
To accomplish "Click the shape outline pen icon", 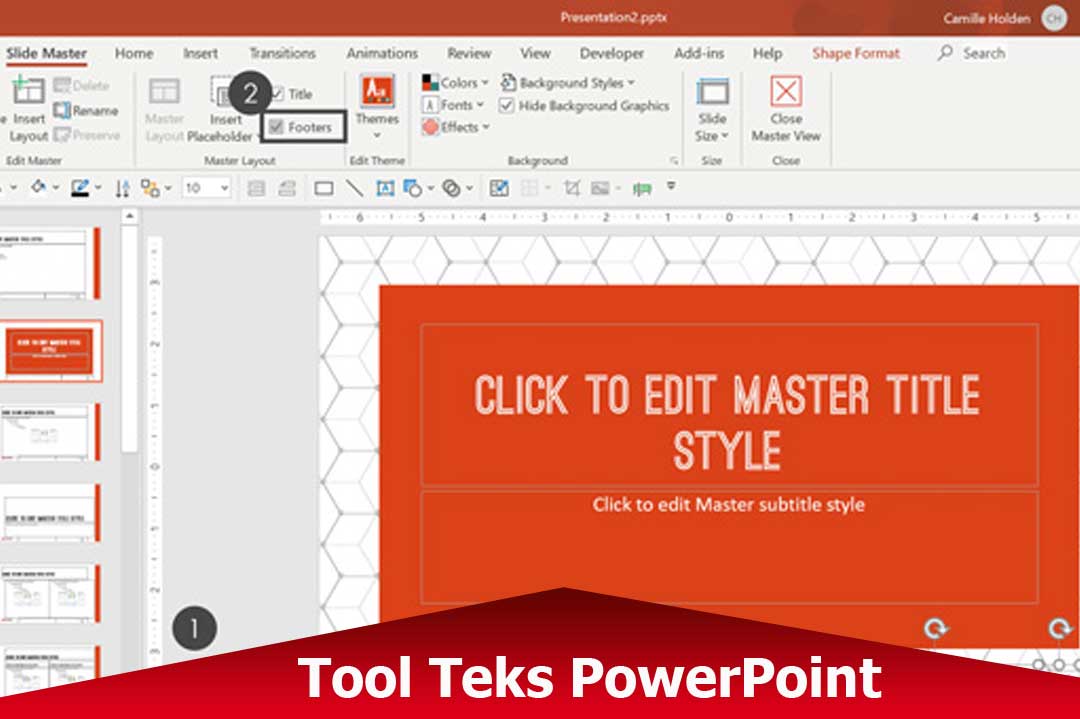I will 81,188.
